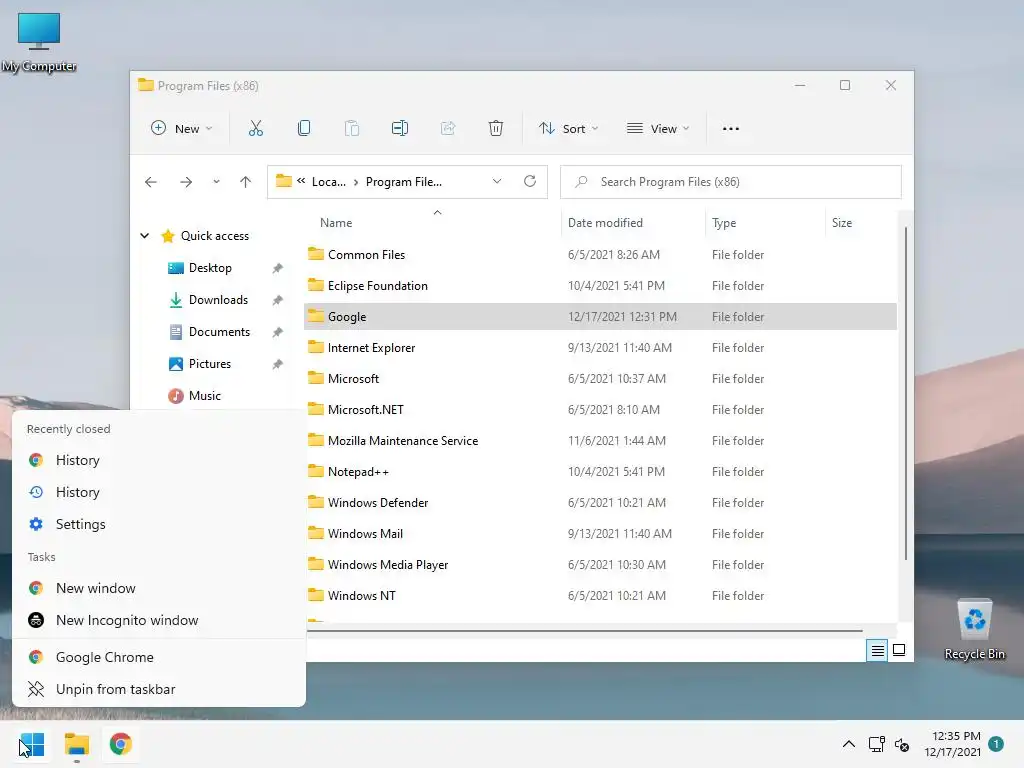1024x768 pixels.
Task: Choose New window in Chrome jump list
Action: pos(159,588)
